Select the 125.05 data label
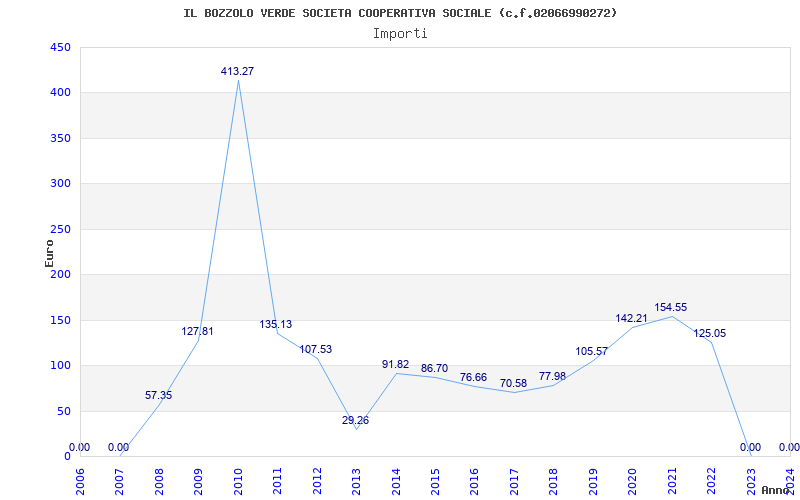800x500 pixels. point(710,333)
